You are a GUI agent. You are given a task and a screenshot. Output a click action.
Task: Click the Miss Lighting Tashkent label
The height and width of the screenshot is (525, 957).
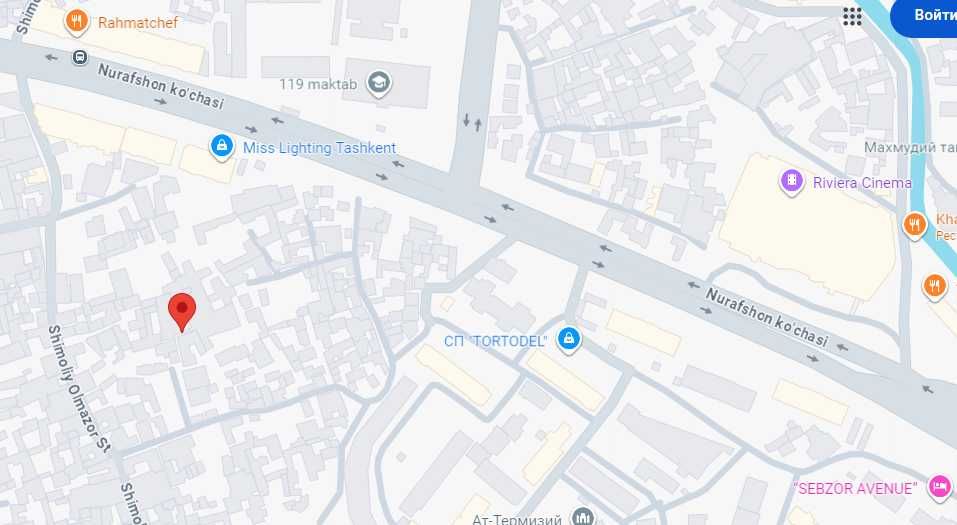pos(319,148)
